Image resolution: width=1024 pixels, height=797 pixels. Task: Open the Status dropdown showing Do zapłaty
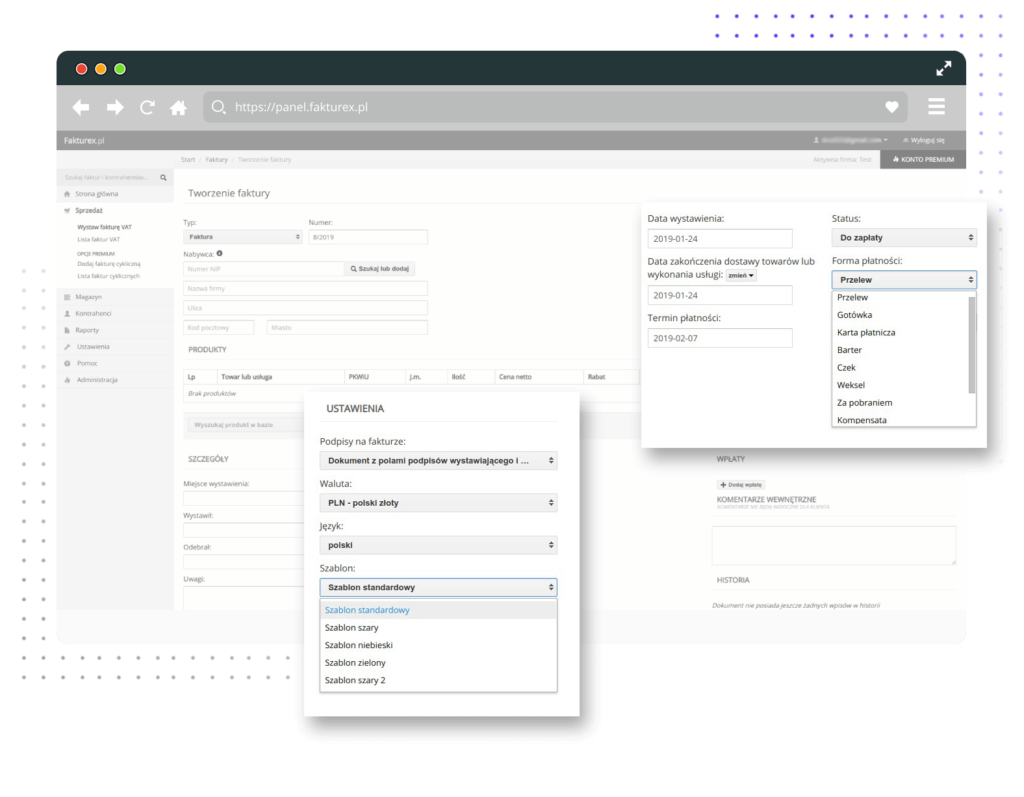point(903,238)
